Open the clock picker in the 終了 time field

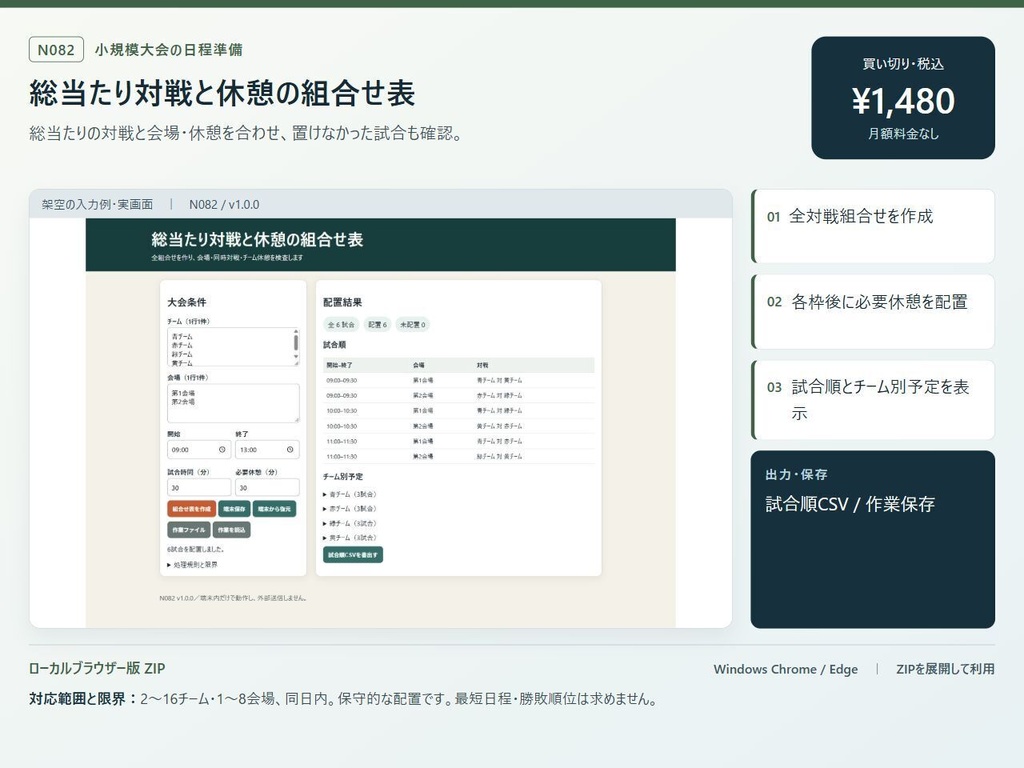[290, 450]
